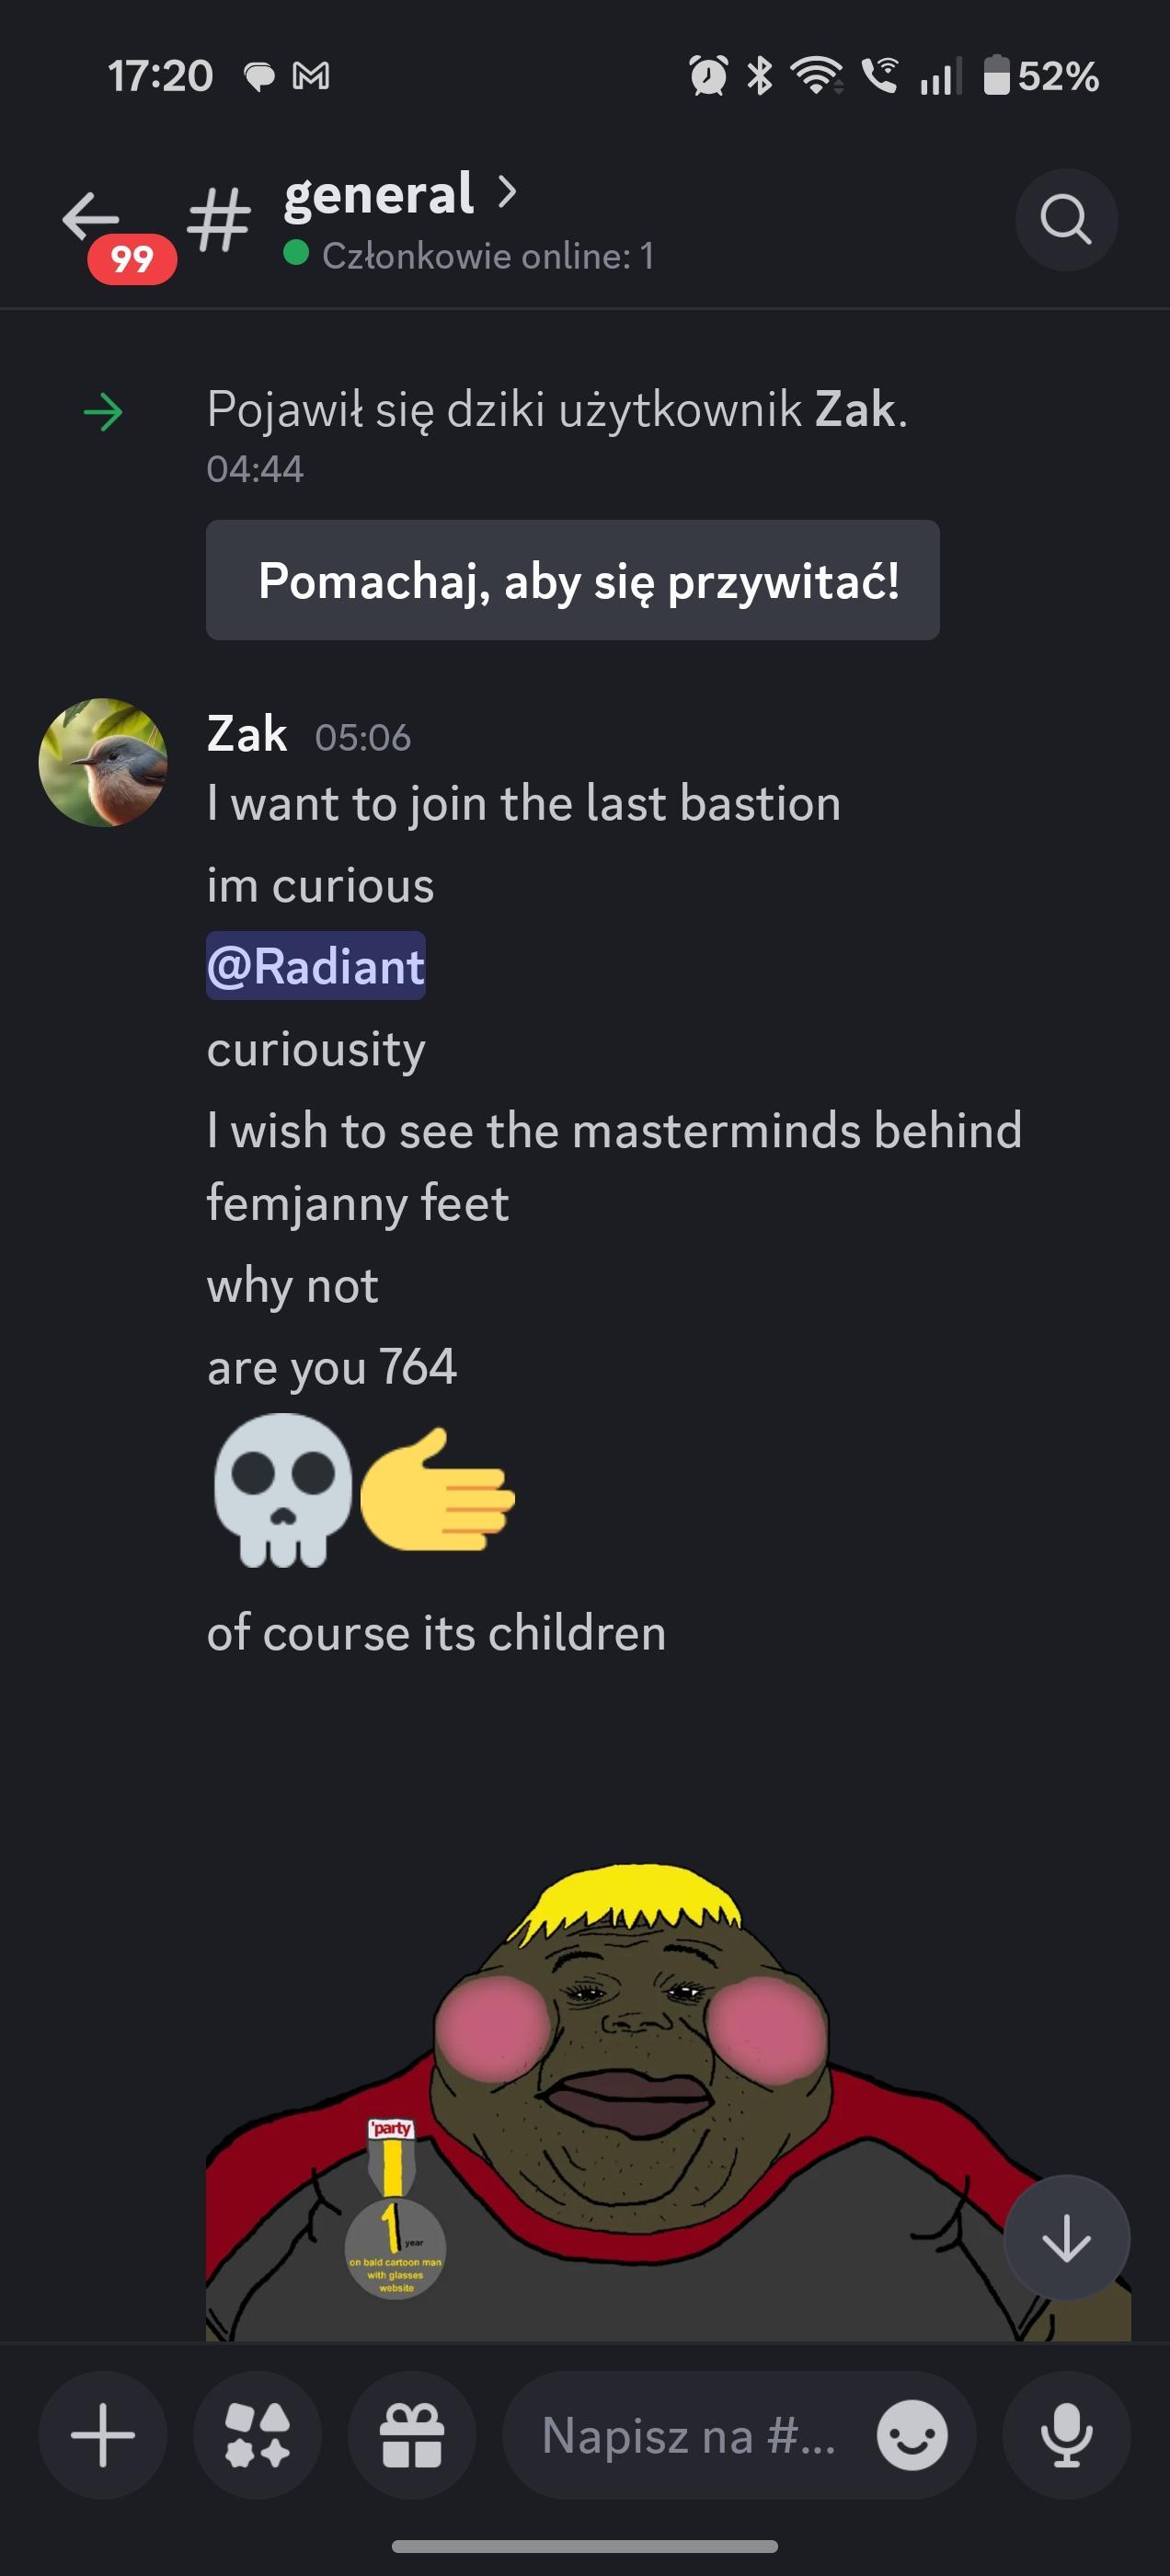Screen dimensions: 1170x2576
Task: Expand channel details via chevron beside general
Action: pyautogui.click(x=507, y=191)
